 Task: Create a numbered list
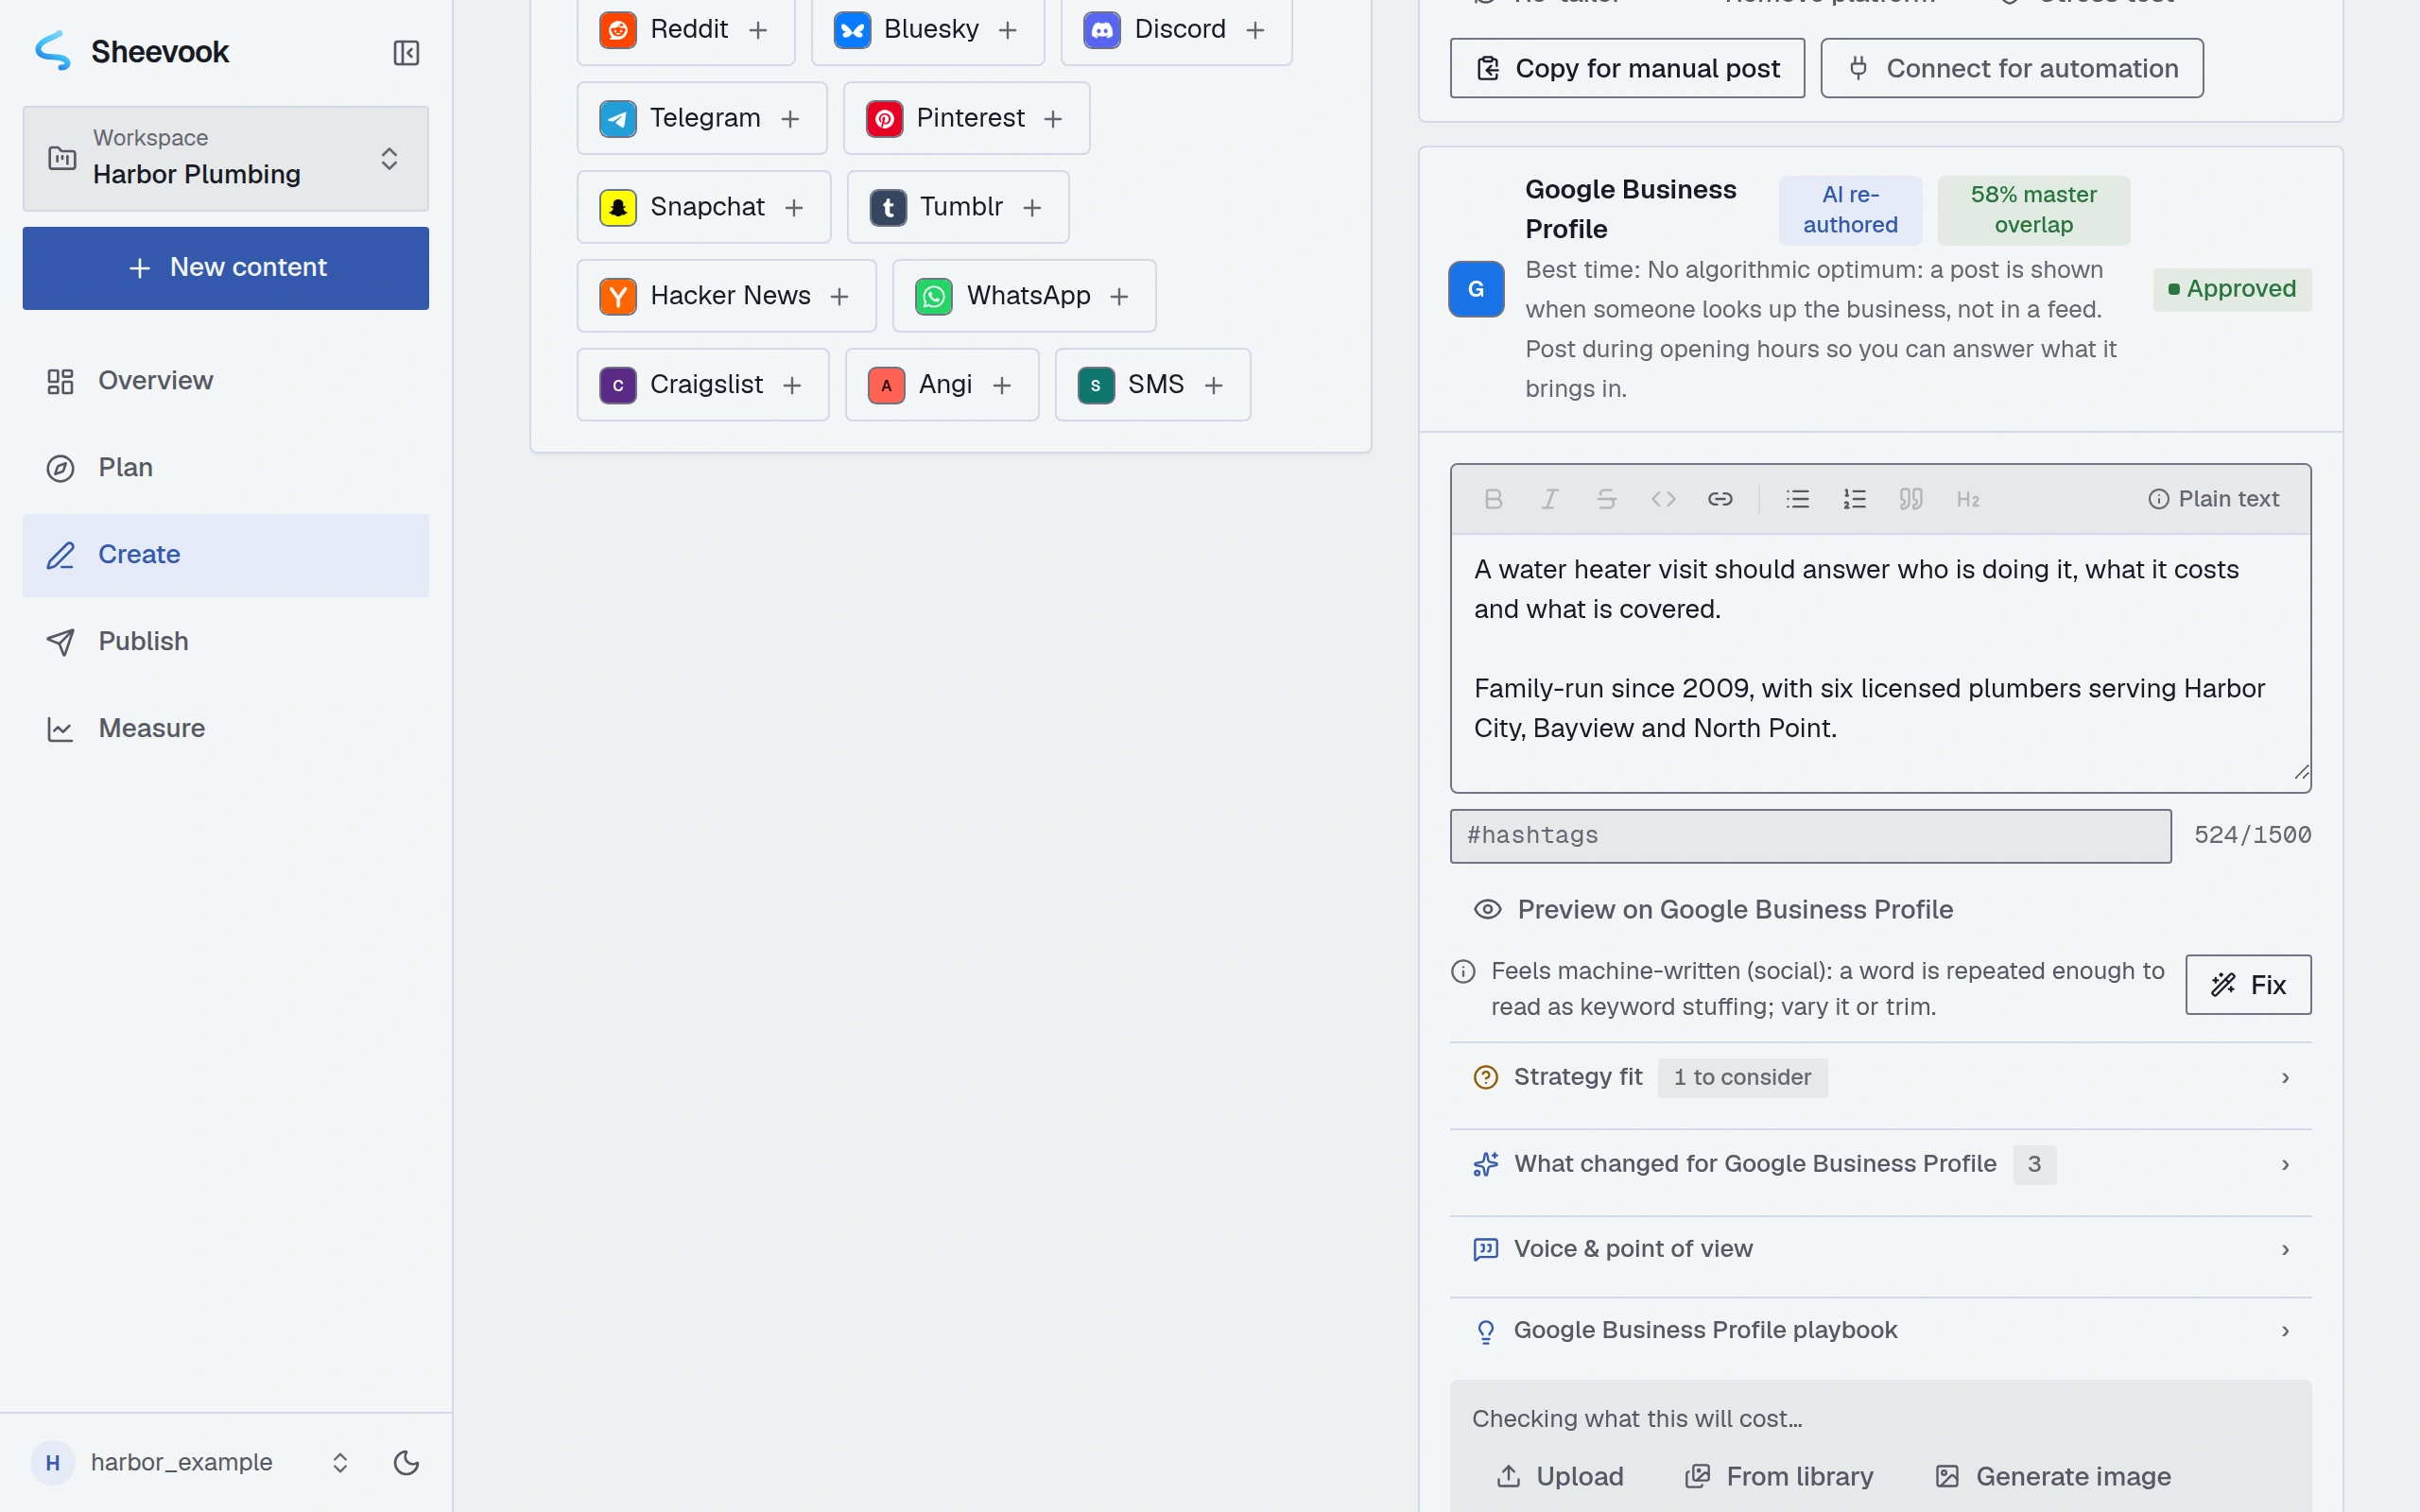tap(1854, 499)
